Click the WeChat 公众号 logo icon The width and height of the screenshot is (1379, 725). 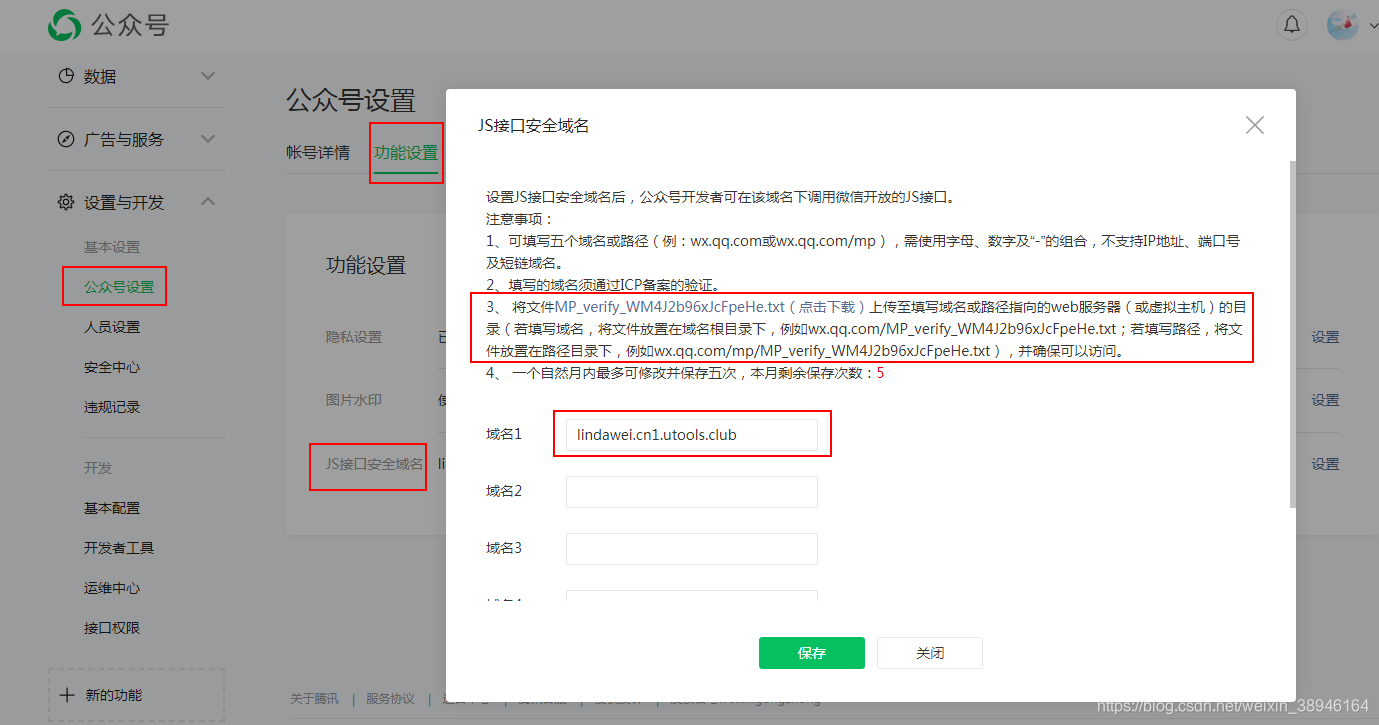point(66,25)
